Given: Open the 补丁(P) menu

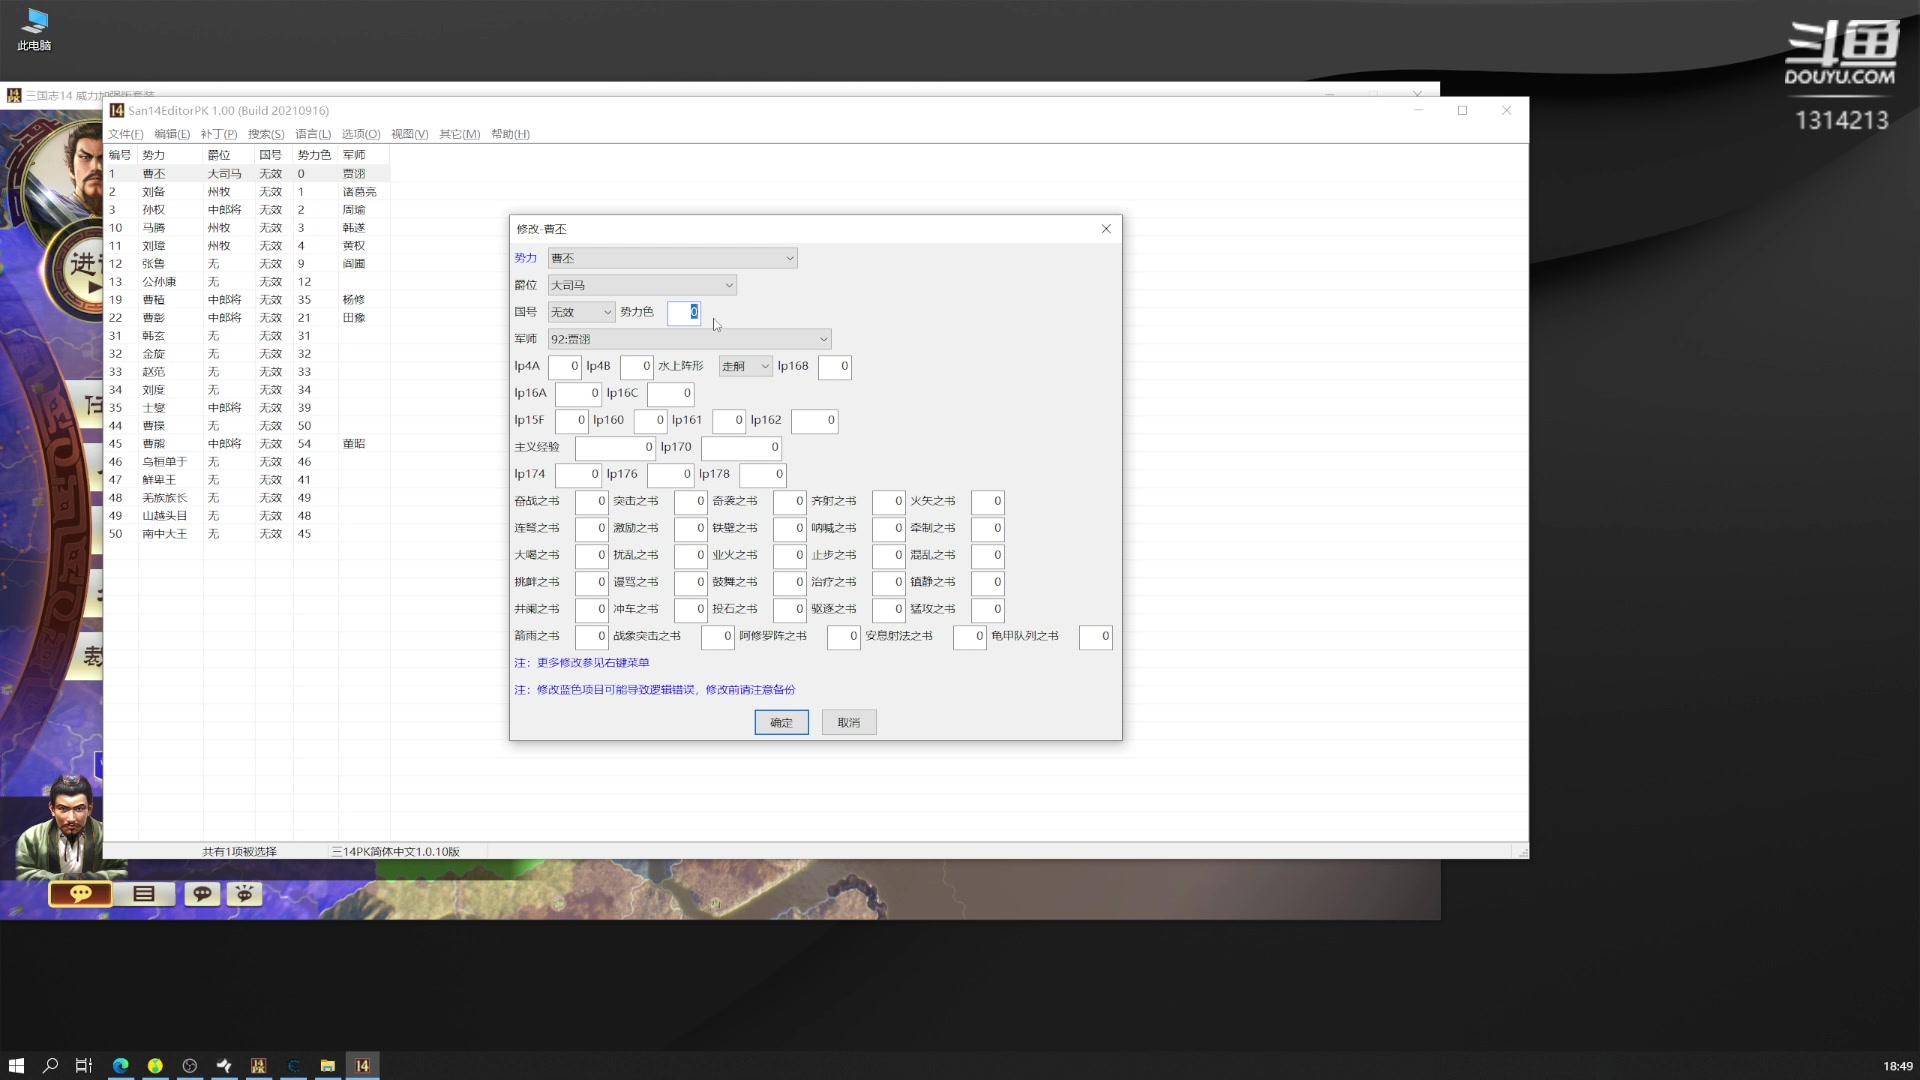Looking at the screenshot, I should (218, 134).
